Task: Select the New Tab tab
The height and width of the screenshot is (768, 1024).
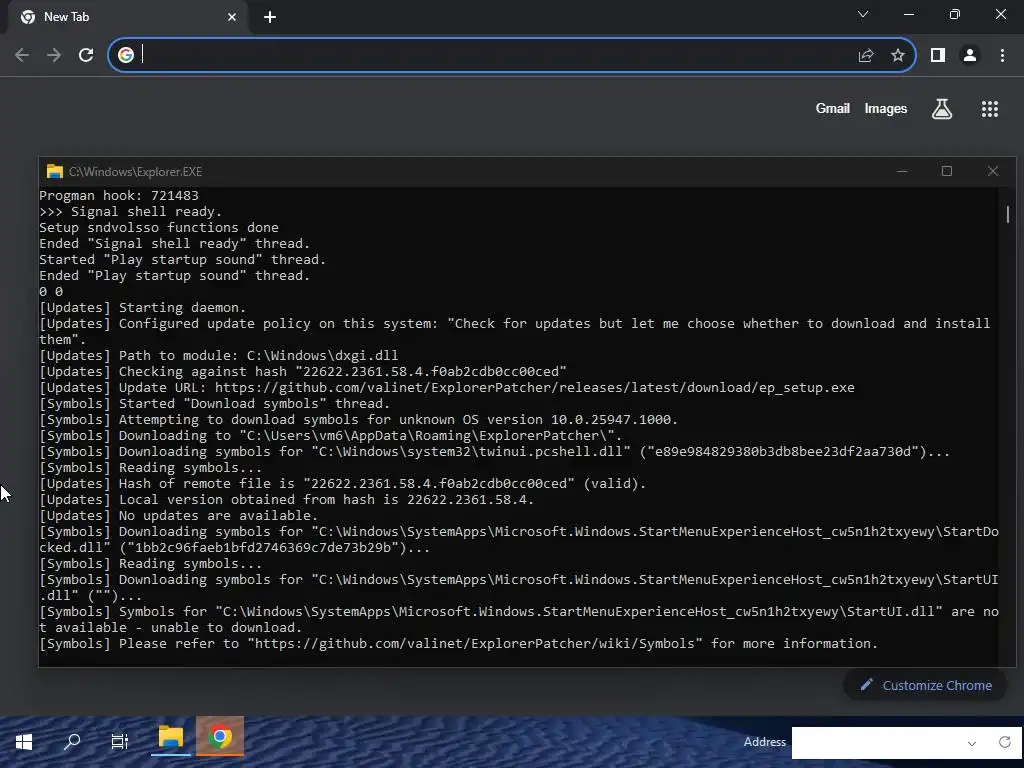Action: pos(127,17)
